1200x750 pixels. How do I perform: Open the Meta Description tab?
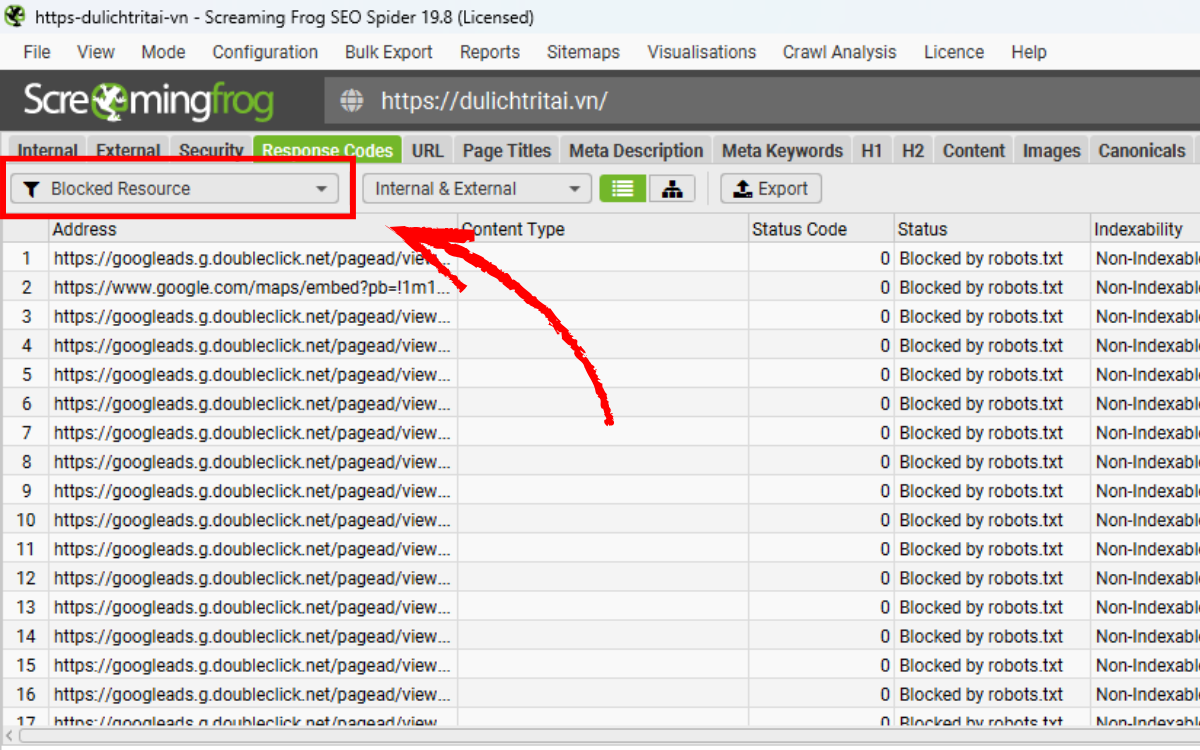[636, 151]
